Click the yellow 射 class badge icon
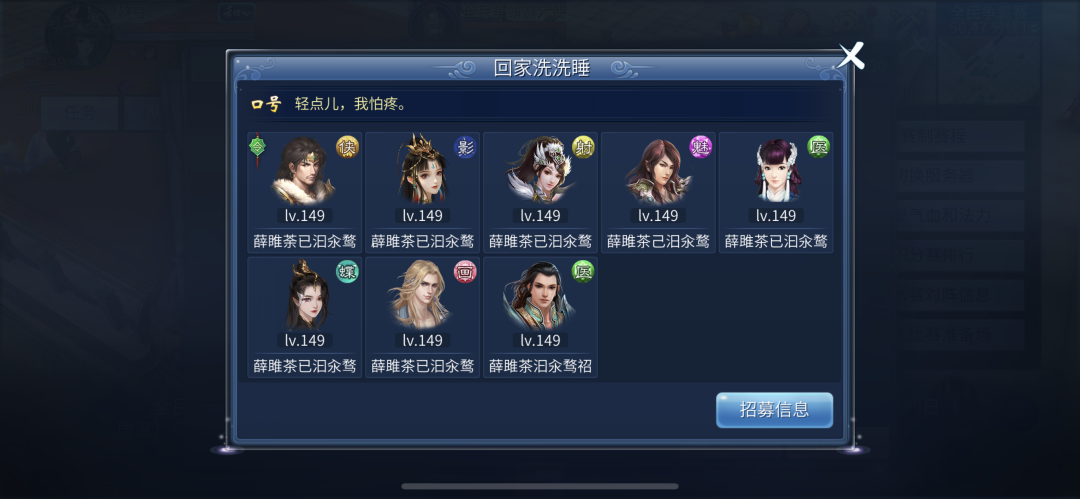The image size is (1080, 499). click(x=583, y=147)
